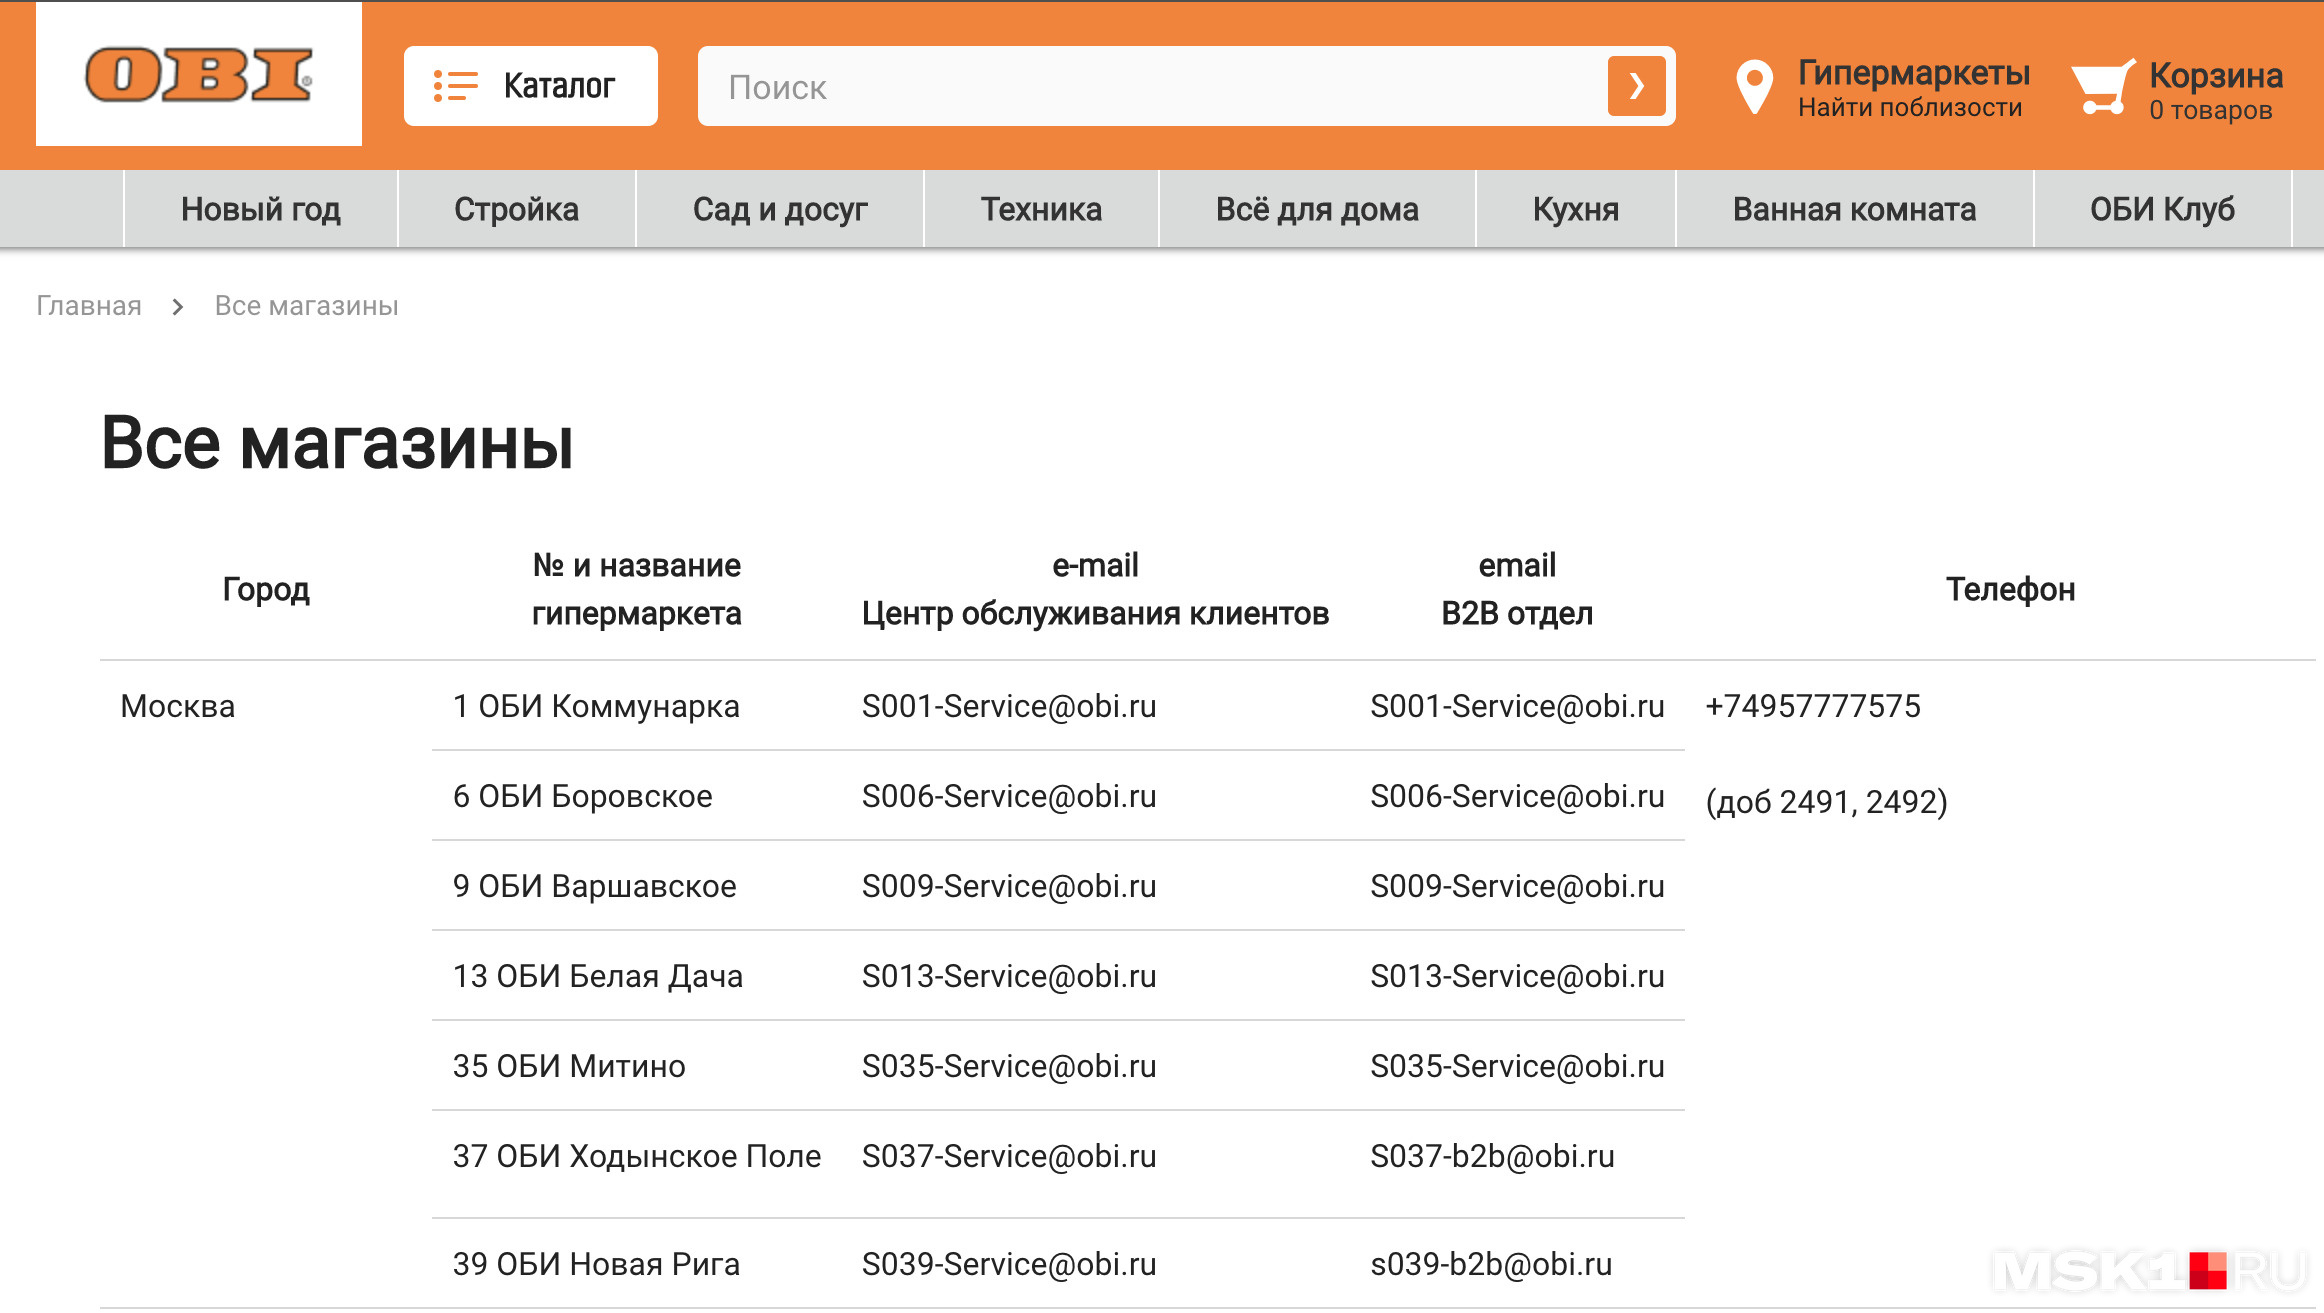
Task: Click the Город column header
Action: click(x=266, y=589)
